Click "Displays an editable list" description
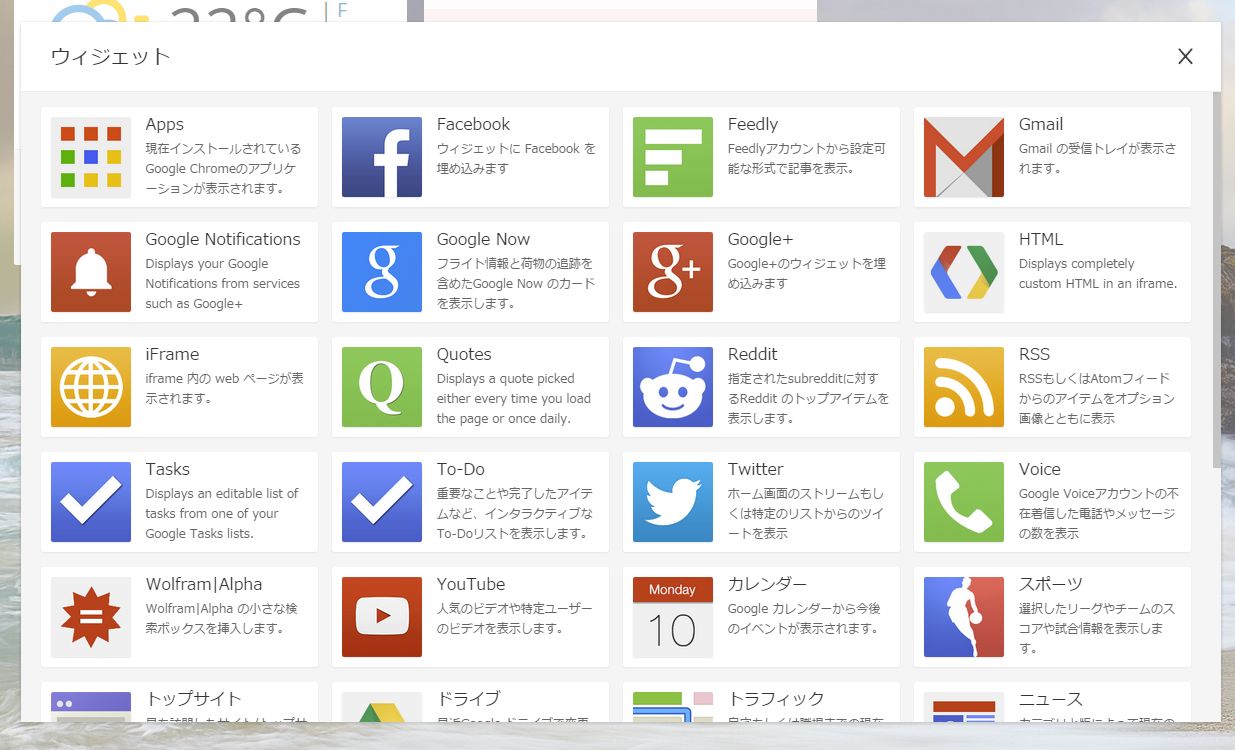This screenshot has height=750, width=1235. click(222, 514)
